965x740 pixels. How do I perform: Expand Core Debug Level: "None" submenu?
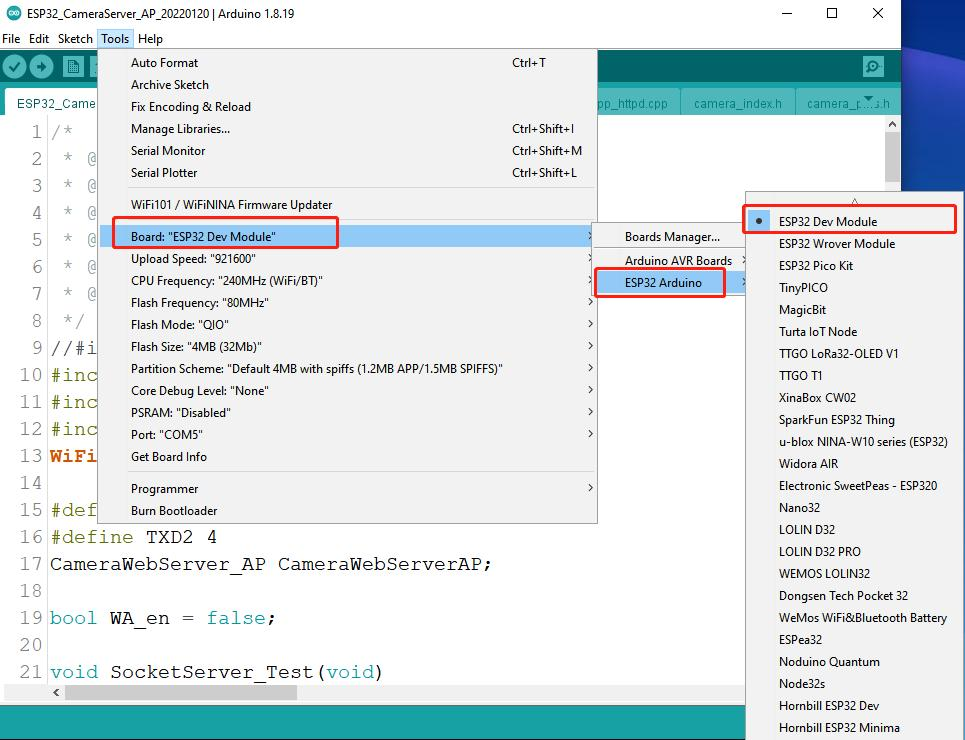pyautogui.click(x=348, y=391)
